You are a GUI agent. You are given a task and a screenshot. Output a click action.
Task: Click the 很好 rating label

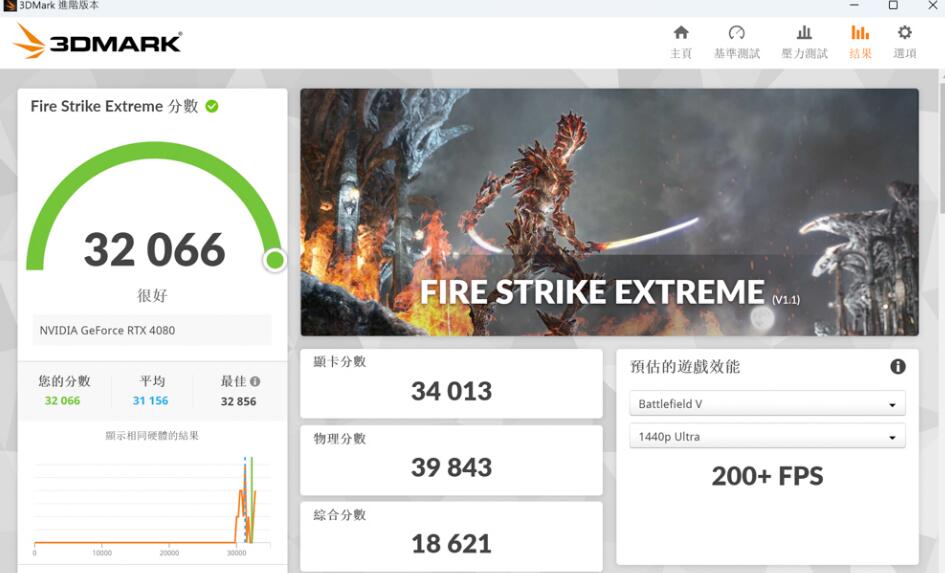[152, 295]
